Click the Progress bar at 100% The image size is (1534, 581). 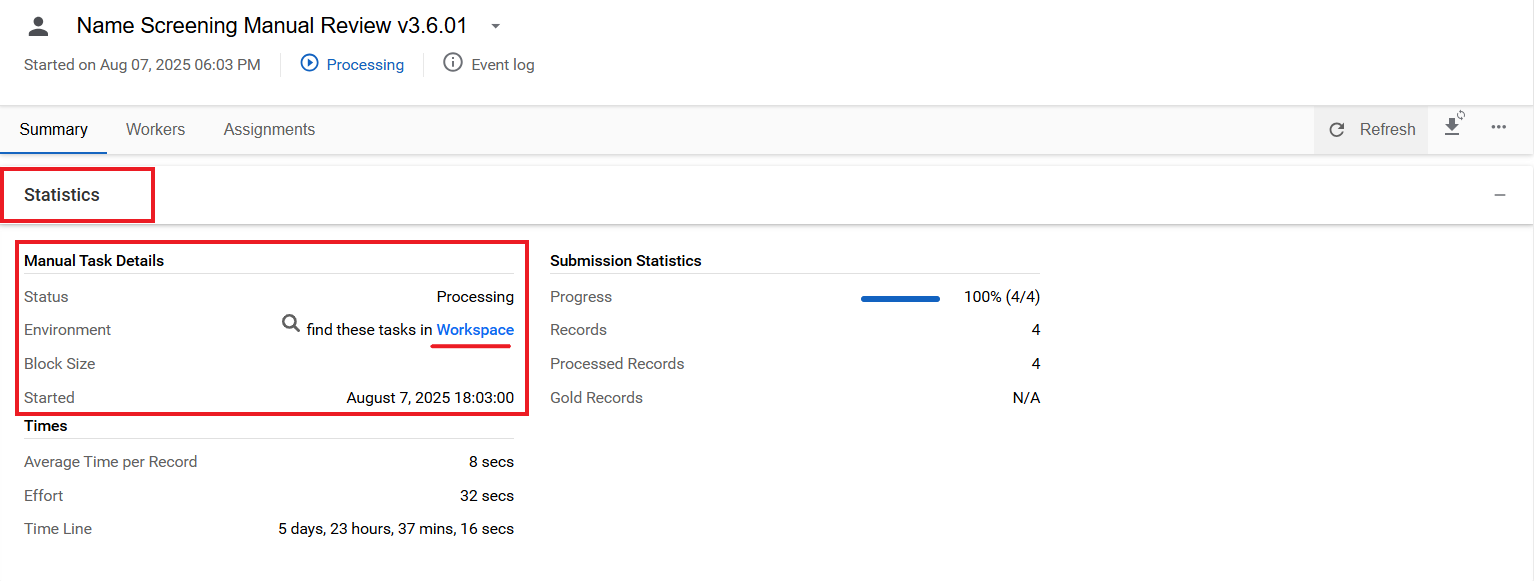(x=900, y=298)
